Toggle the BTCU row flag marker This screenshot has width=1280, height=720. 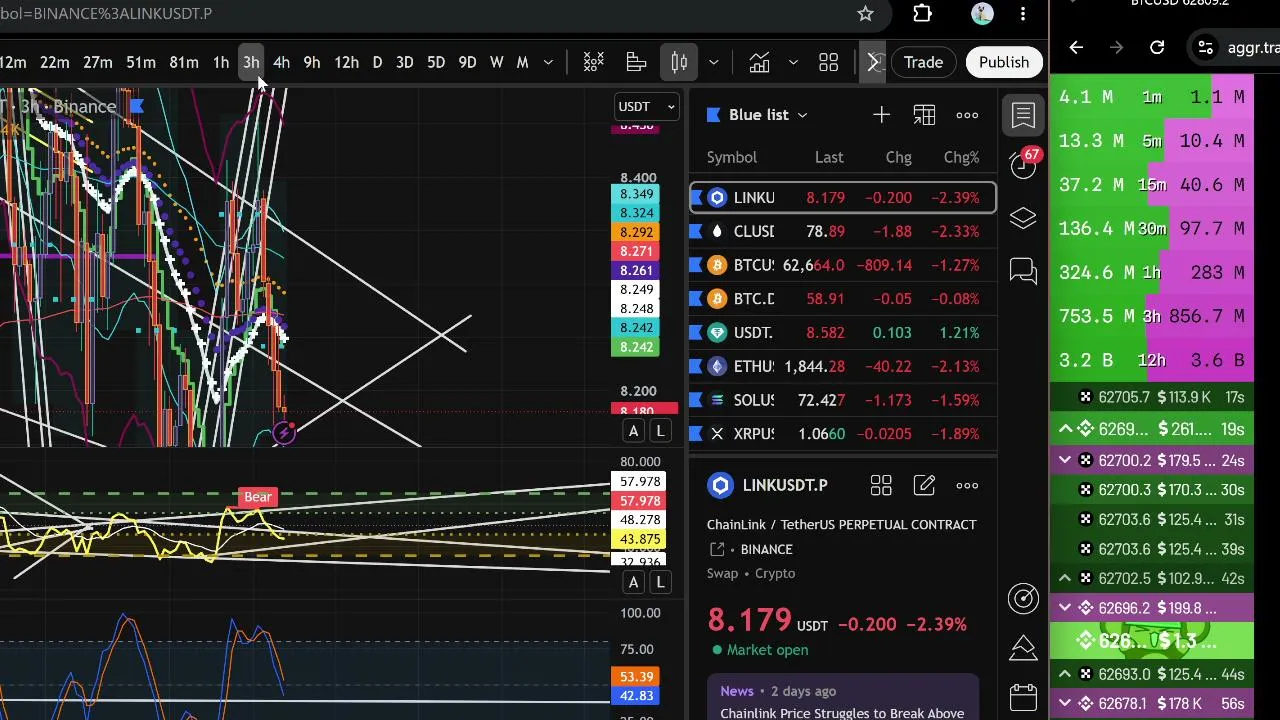click(x=696, y=265)
